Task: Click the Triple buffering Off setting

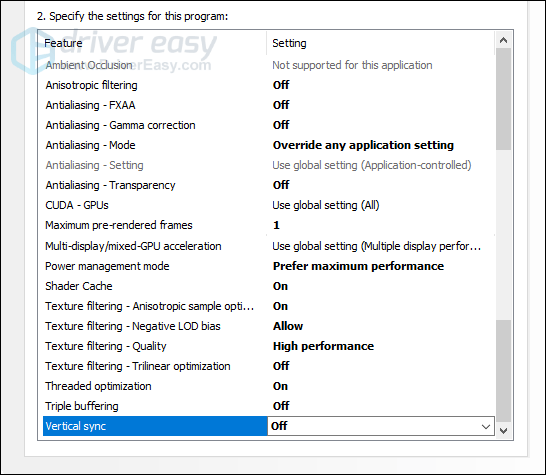Action: click(x=281, y=406)
